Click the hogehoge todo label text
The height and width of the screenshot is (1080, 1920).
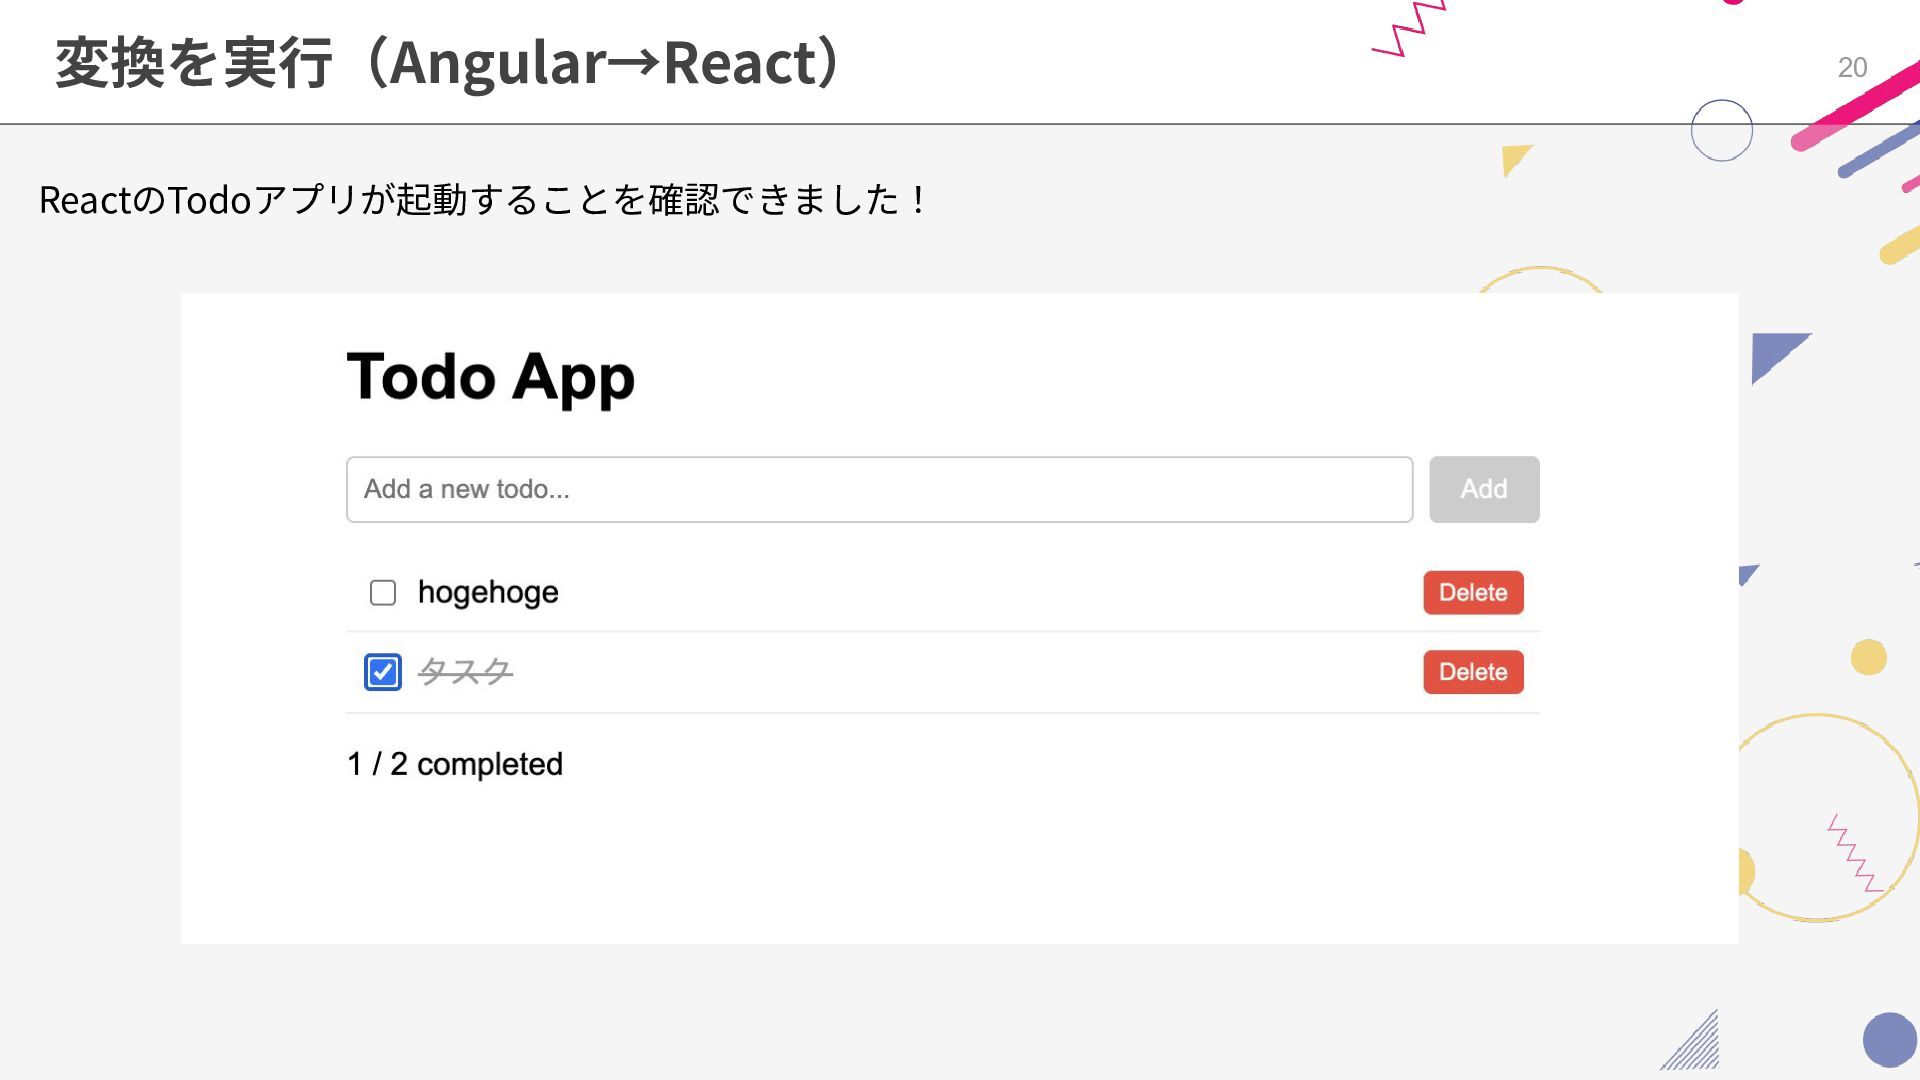click(488, 593)
